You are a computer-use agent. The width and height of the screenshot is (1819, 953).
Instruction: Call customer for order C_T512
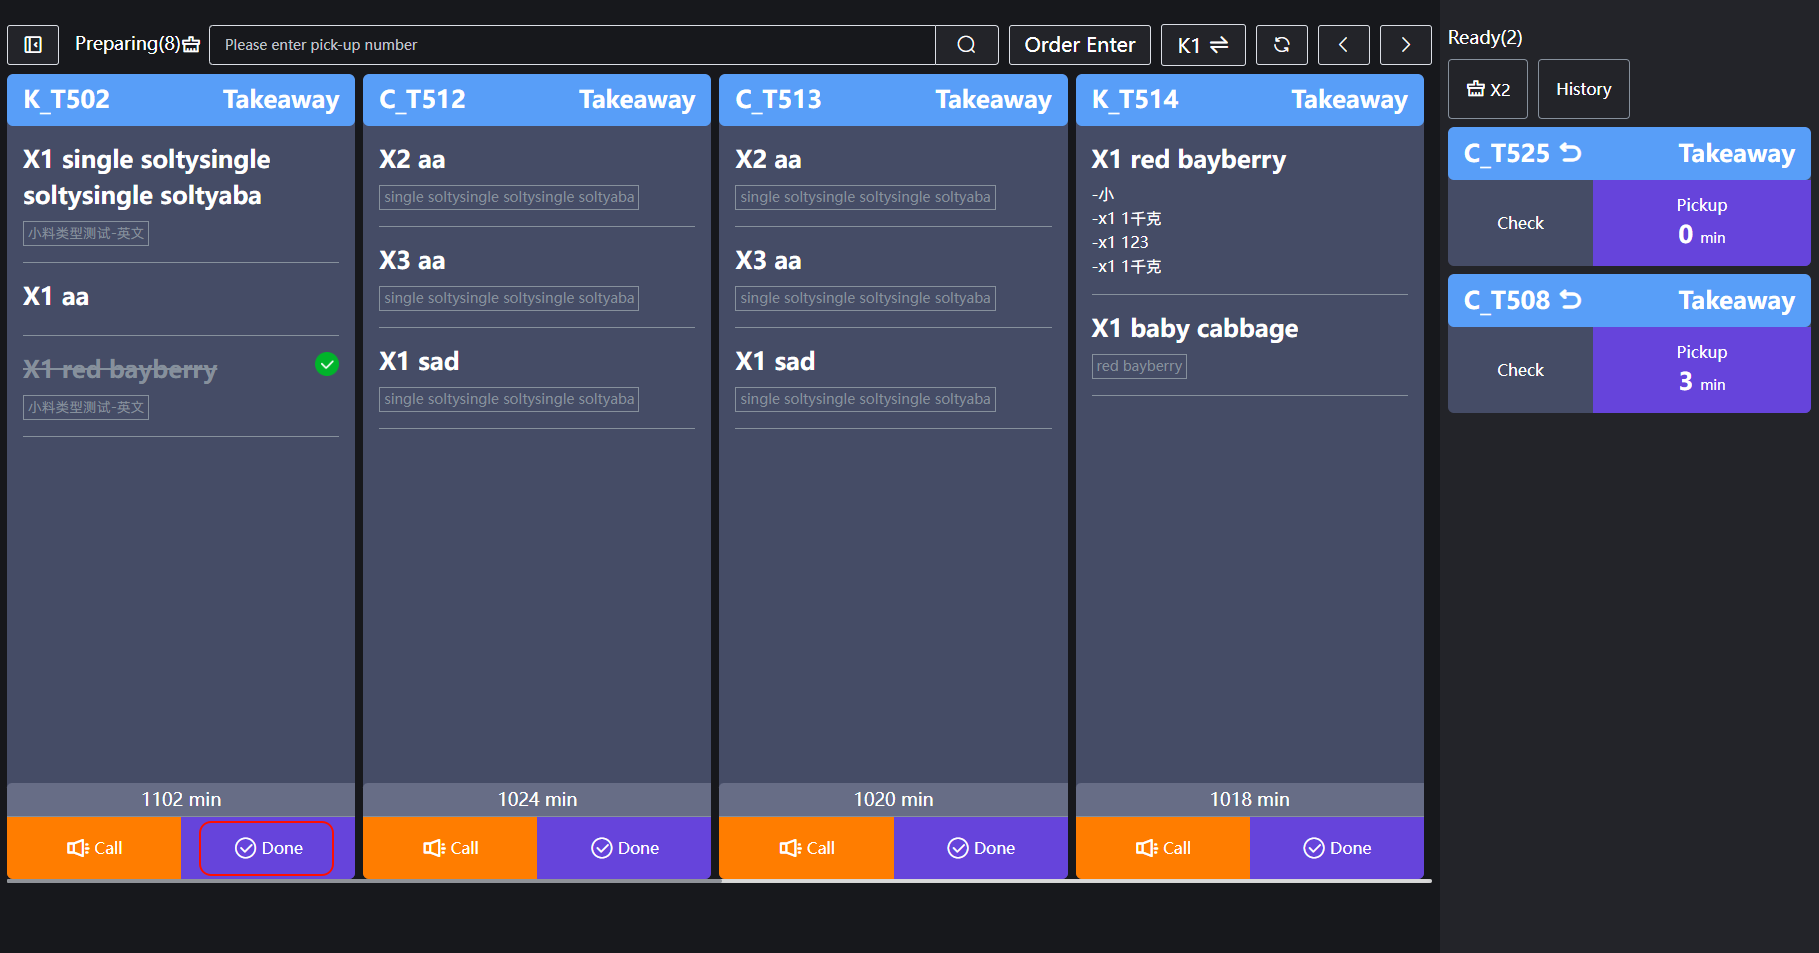click(450, 848)
